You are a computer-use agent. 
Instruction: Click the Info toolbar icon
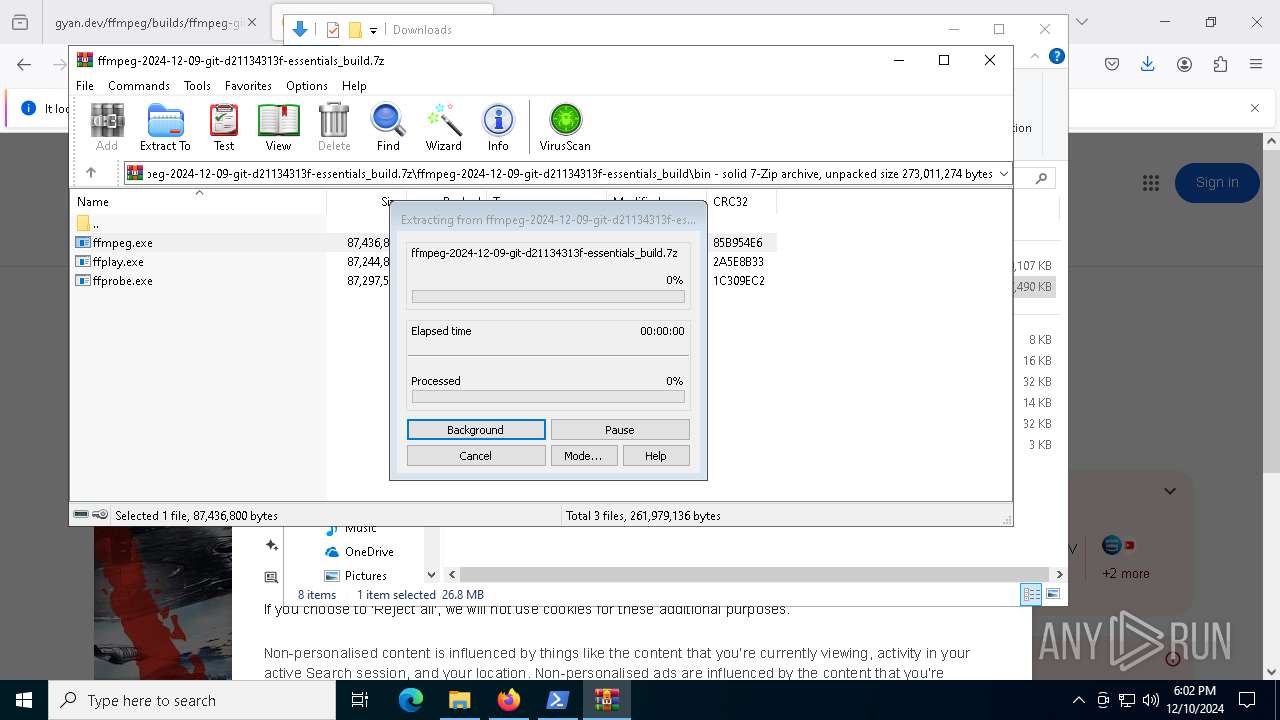498,127
